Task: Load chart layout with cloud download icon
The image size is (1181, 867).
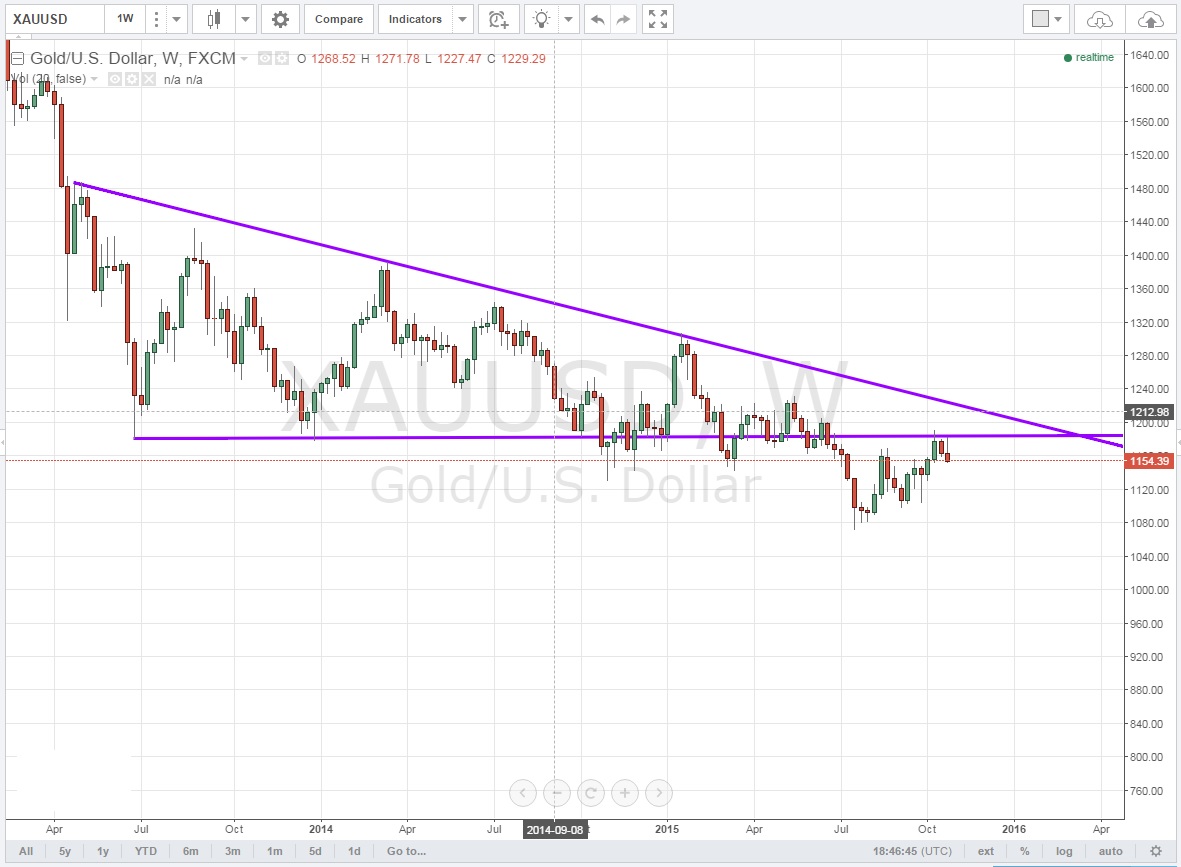Action: [1099, 19]
